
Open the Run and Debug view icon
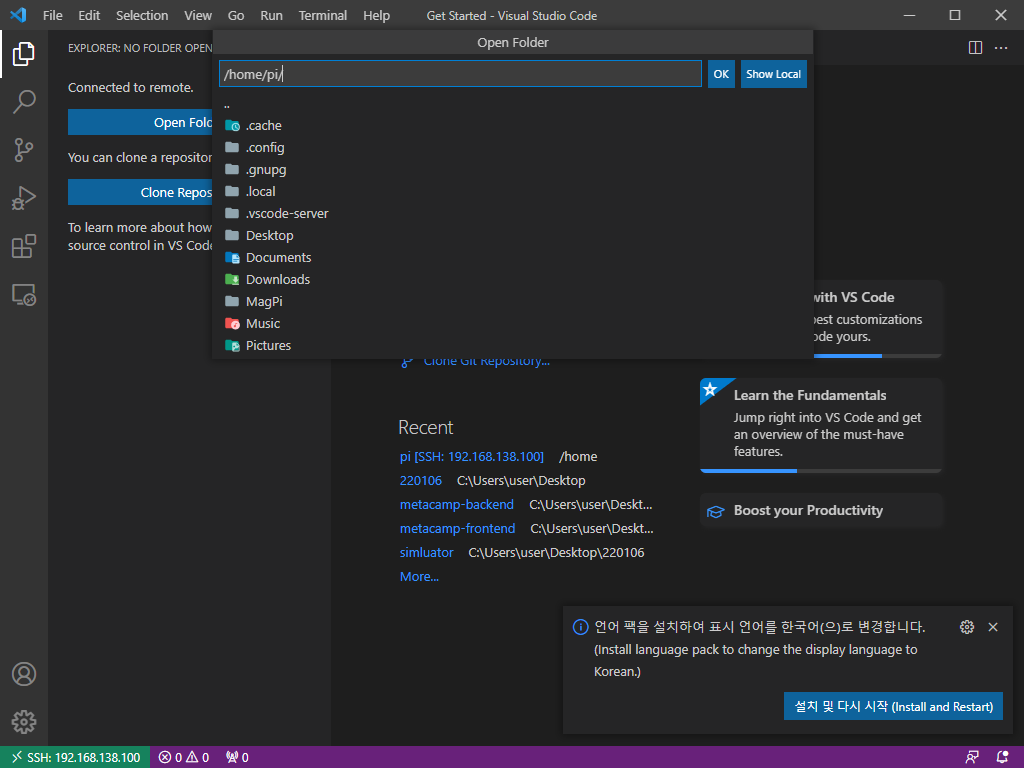point(24,198)
